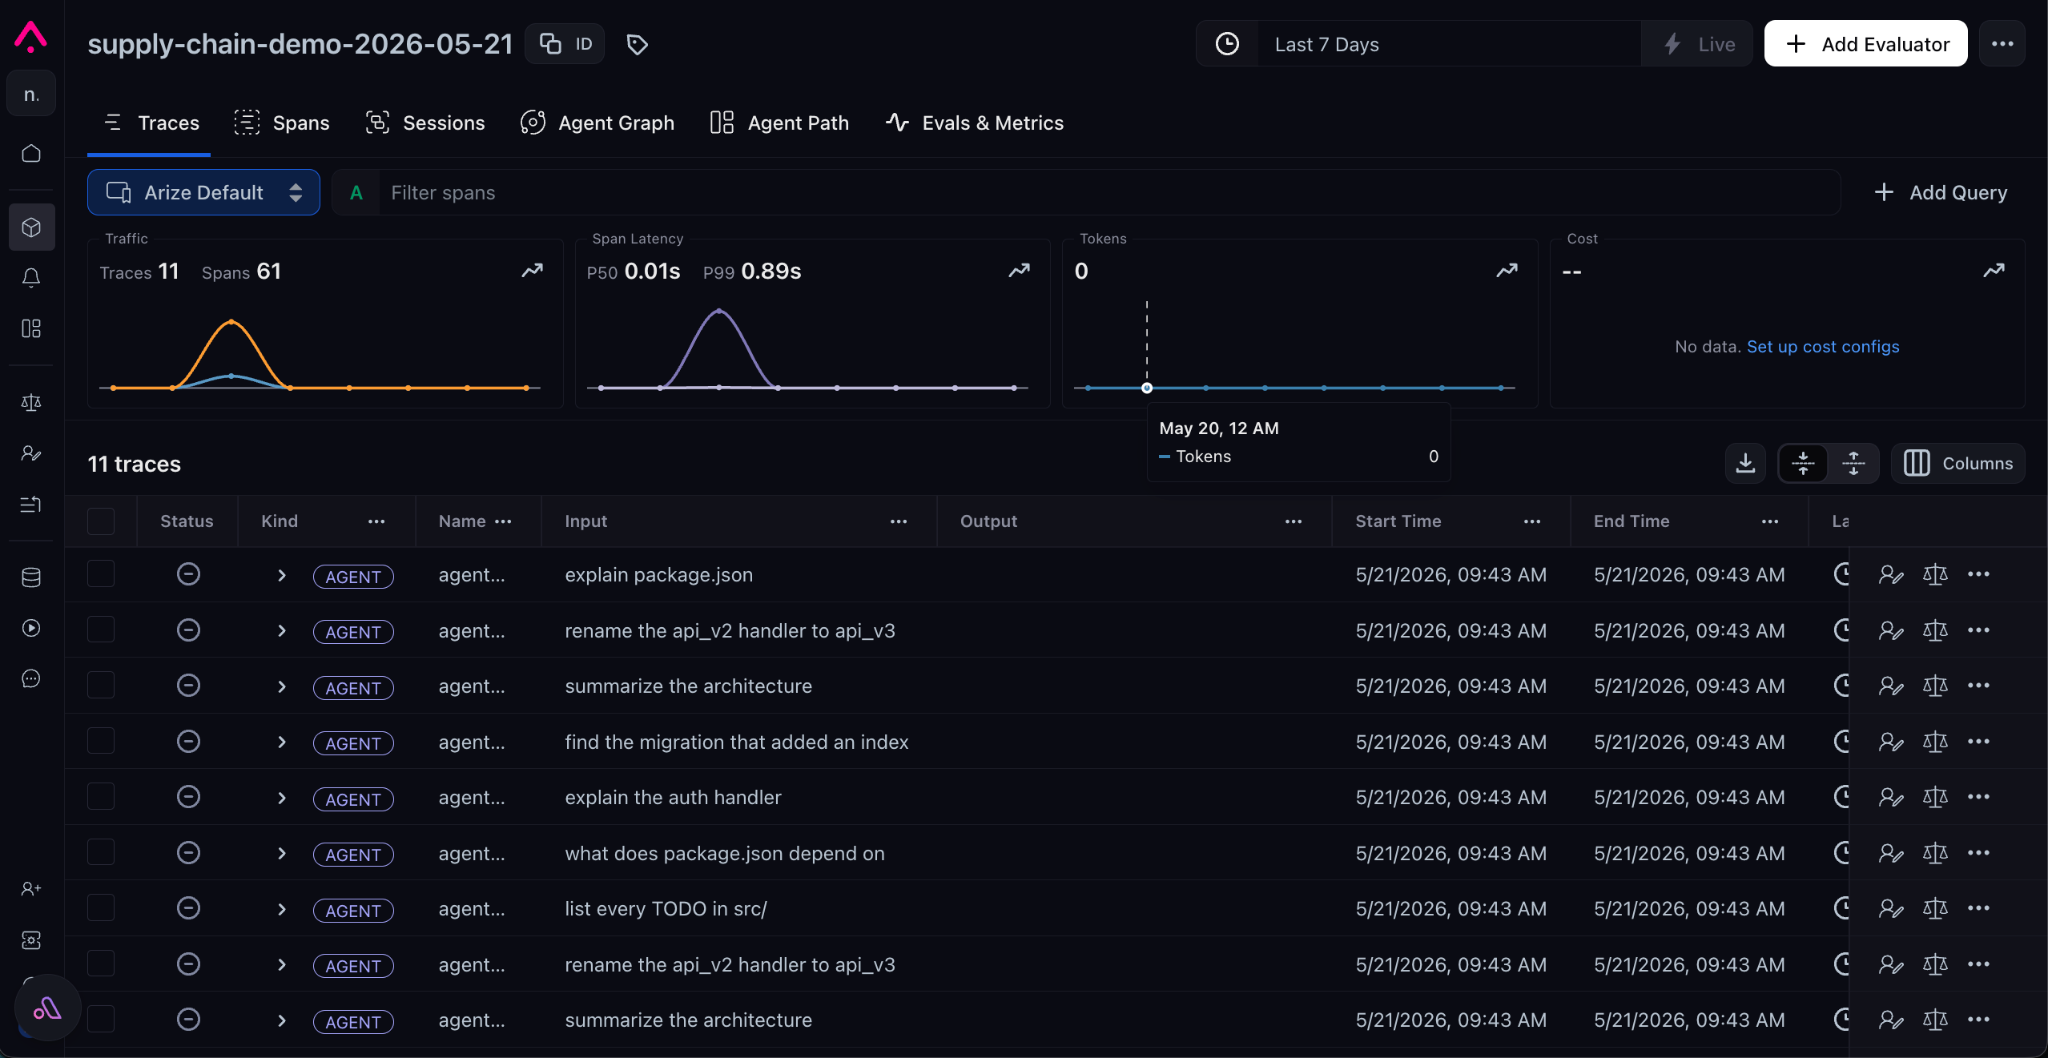
Task: Open the chat bubble icon in sidebar
Action: (31, 679)
